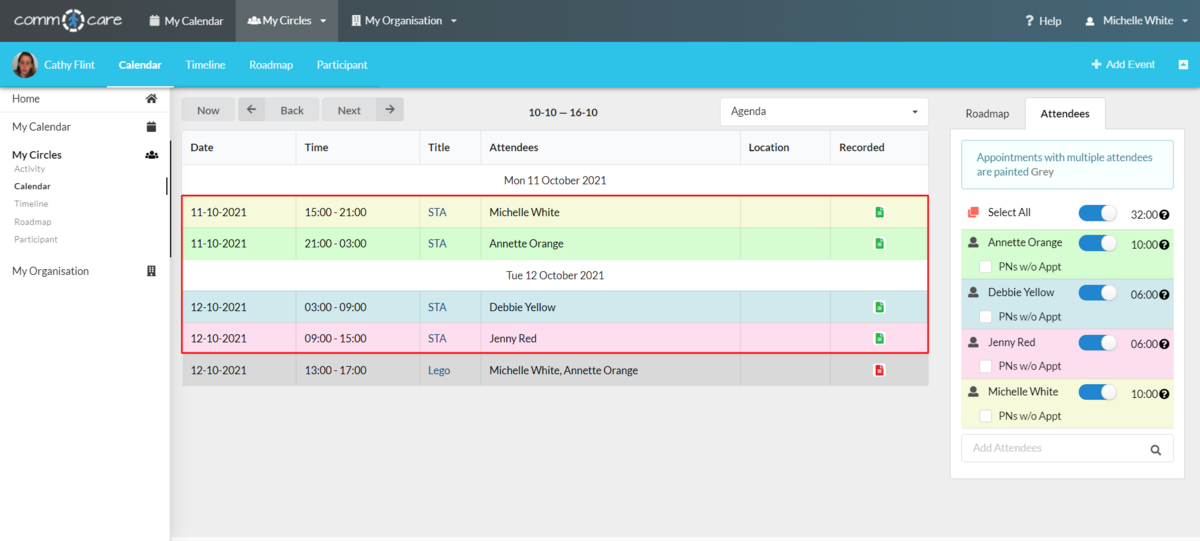The image size is (1200, 541).
Task: Open the Agenda view dropdown
Action: tap(823, 111)
